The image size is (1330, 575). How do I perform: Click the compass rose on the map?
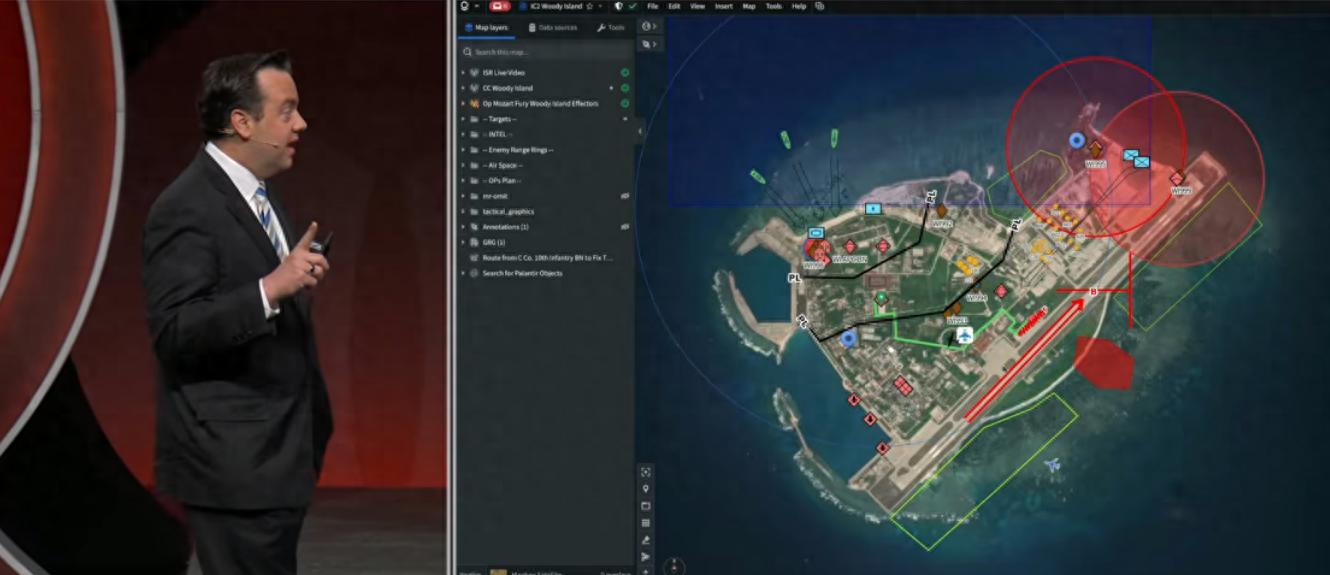[x=674, y=565]
